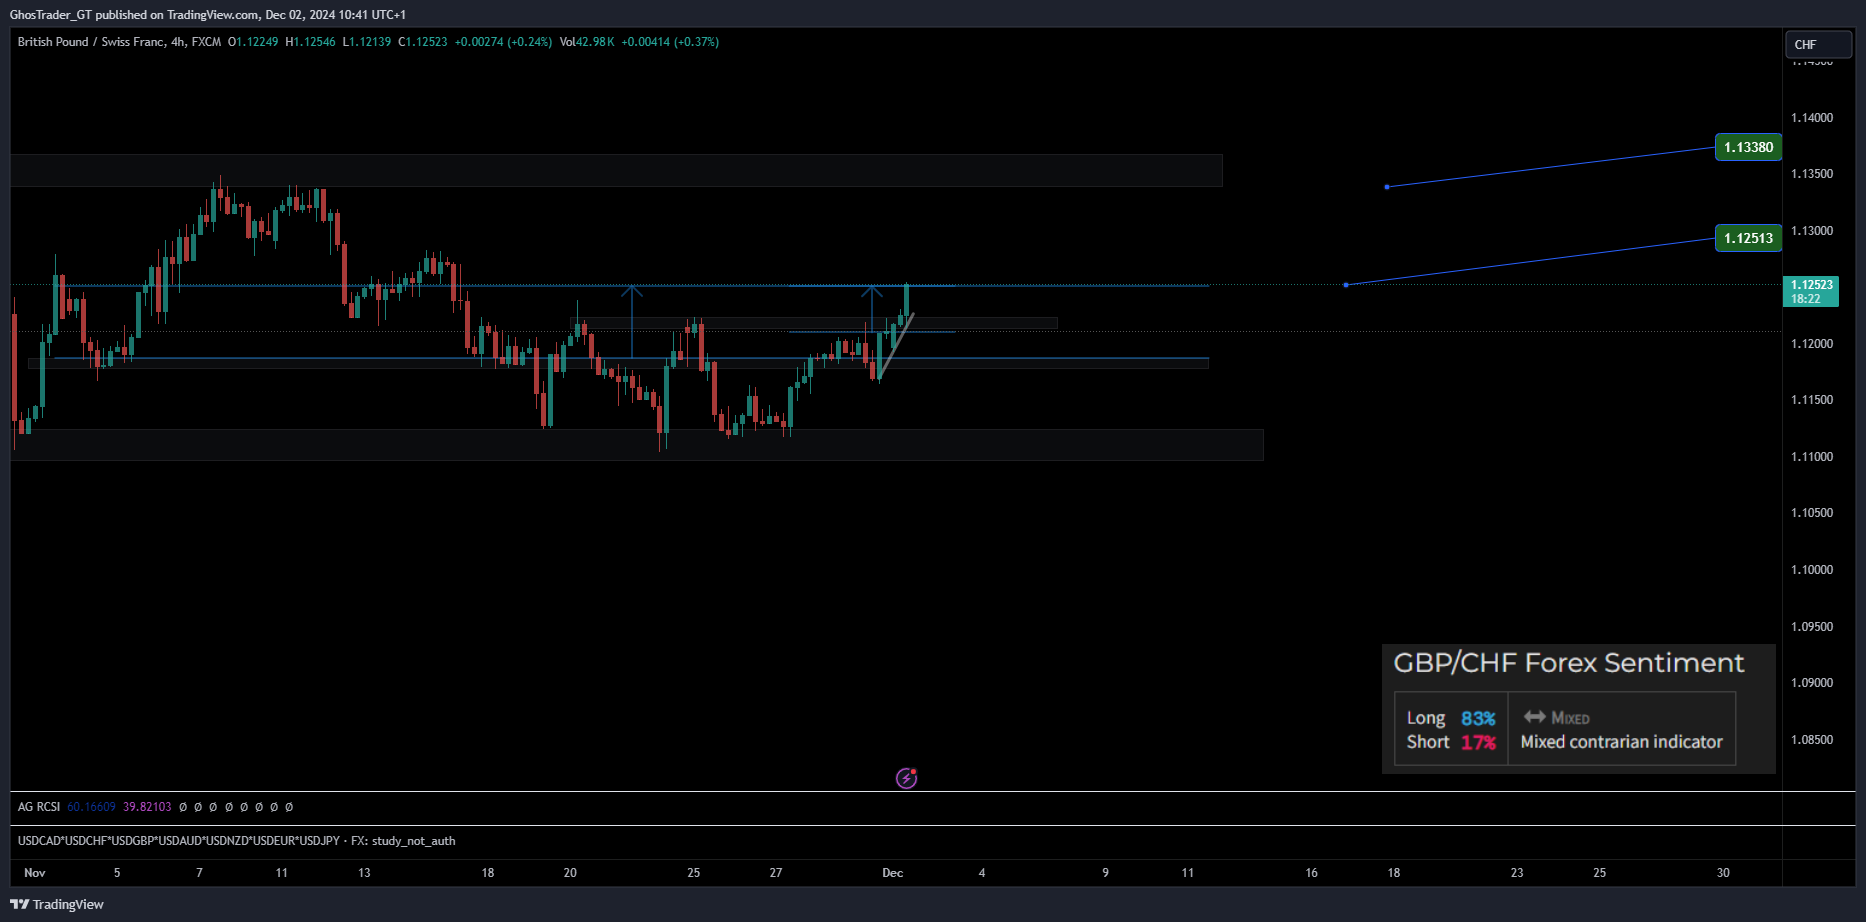Click the Nov label on the time axis
Image resolution: width=1866 pixels, height=922 pixels.
click(x=35, y=873)
